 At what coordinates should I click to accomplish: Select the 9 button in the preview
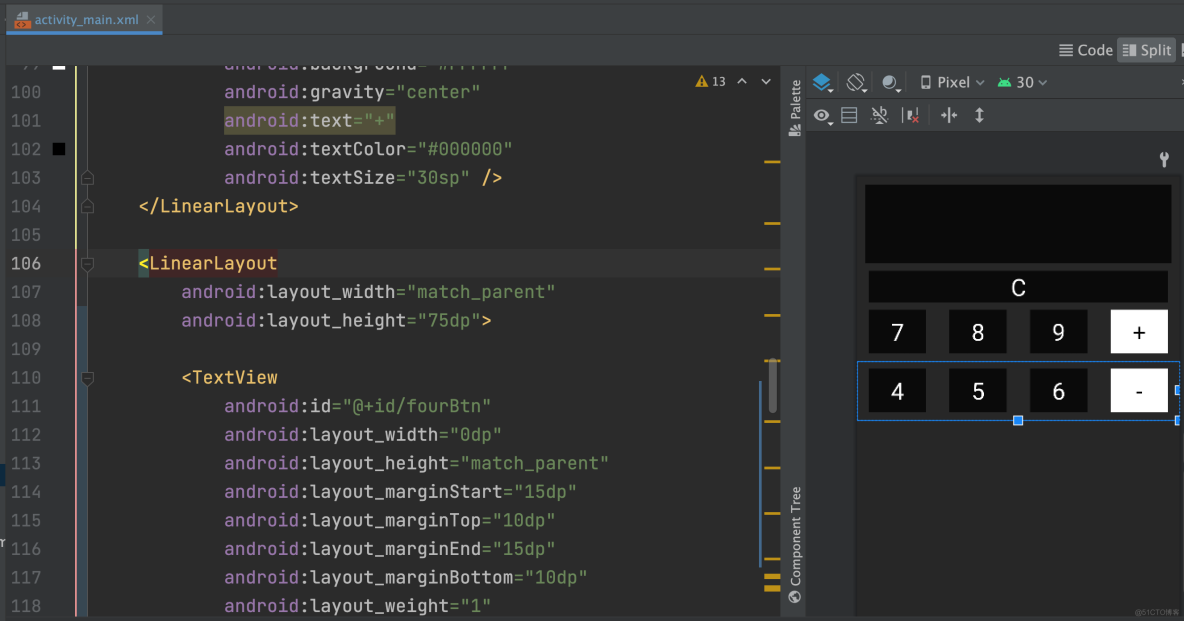tap(1059, 332)
